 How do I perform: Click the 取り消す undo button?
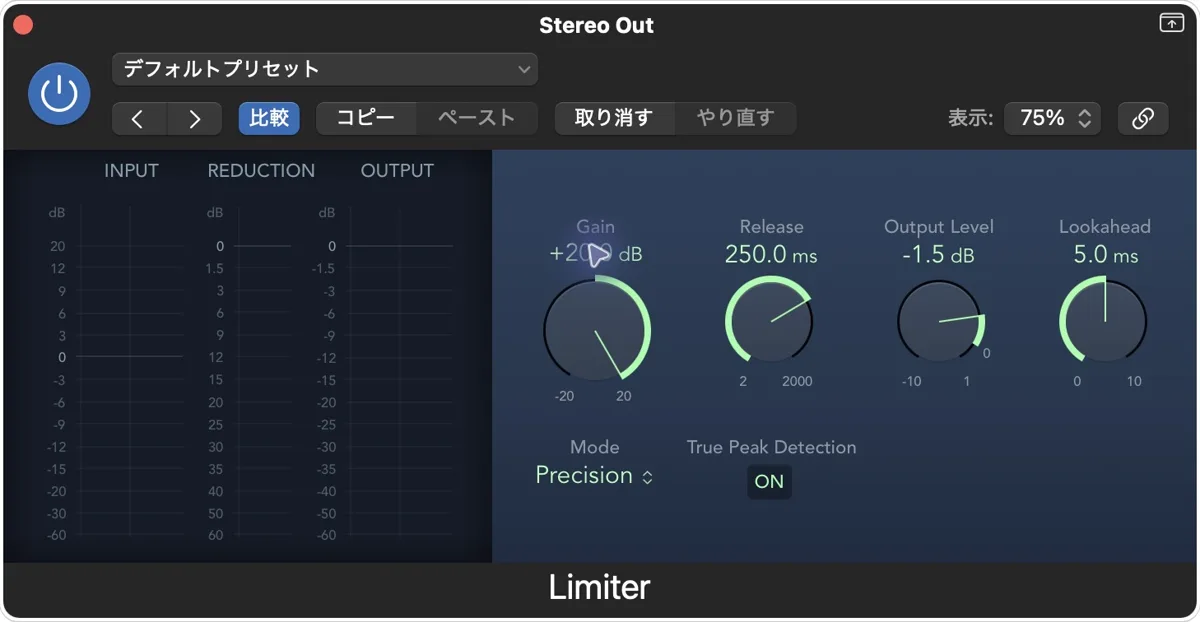[614, 118]
